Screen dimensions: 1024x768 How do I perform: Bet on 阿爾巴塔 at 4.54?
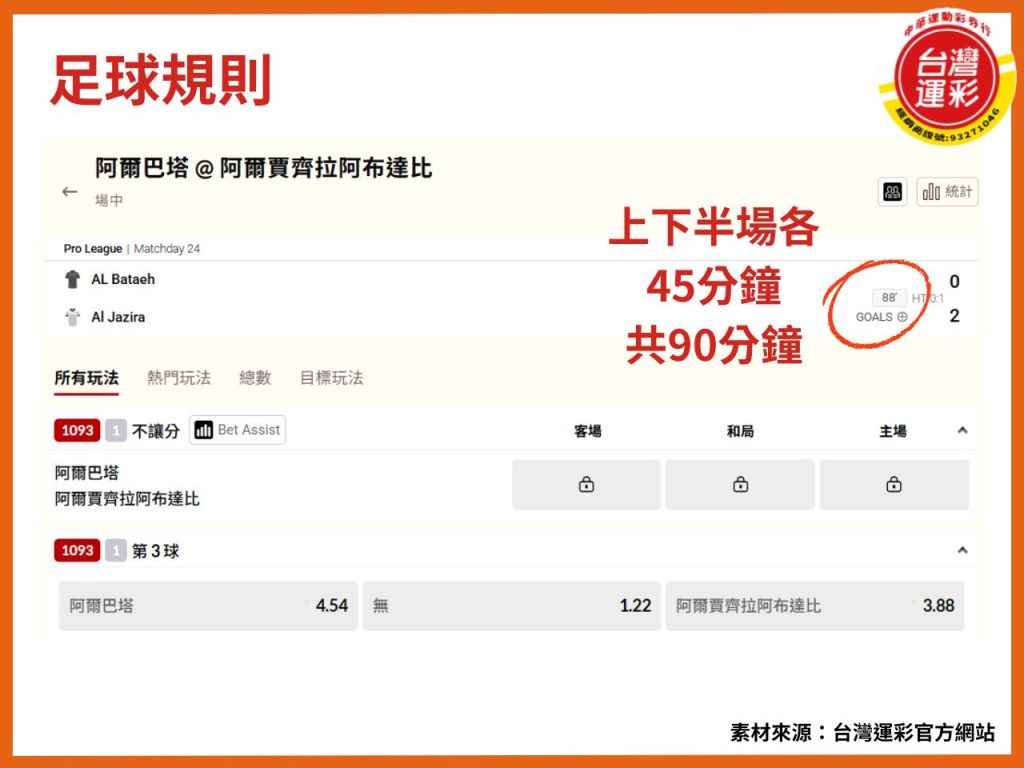point(208,606)
